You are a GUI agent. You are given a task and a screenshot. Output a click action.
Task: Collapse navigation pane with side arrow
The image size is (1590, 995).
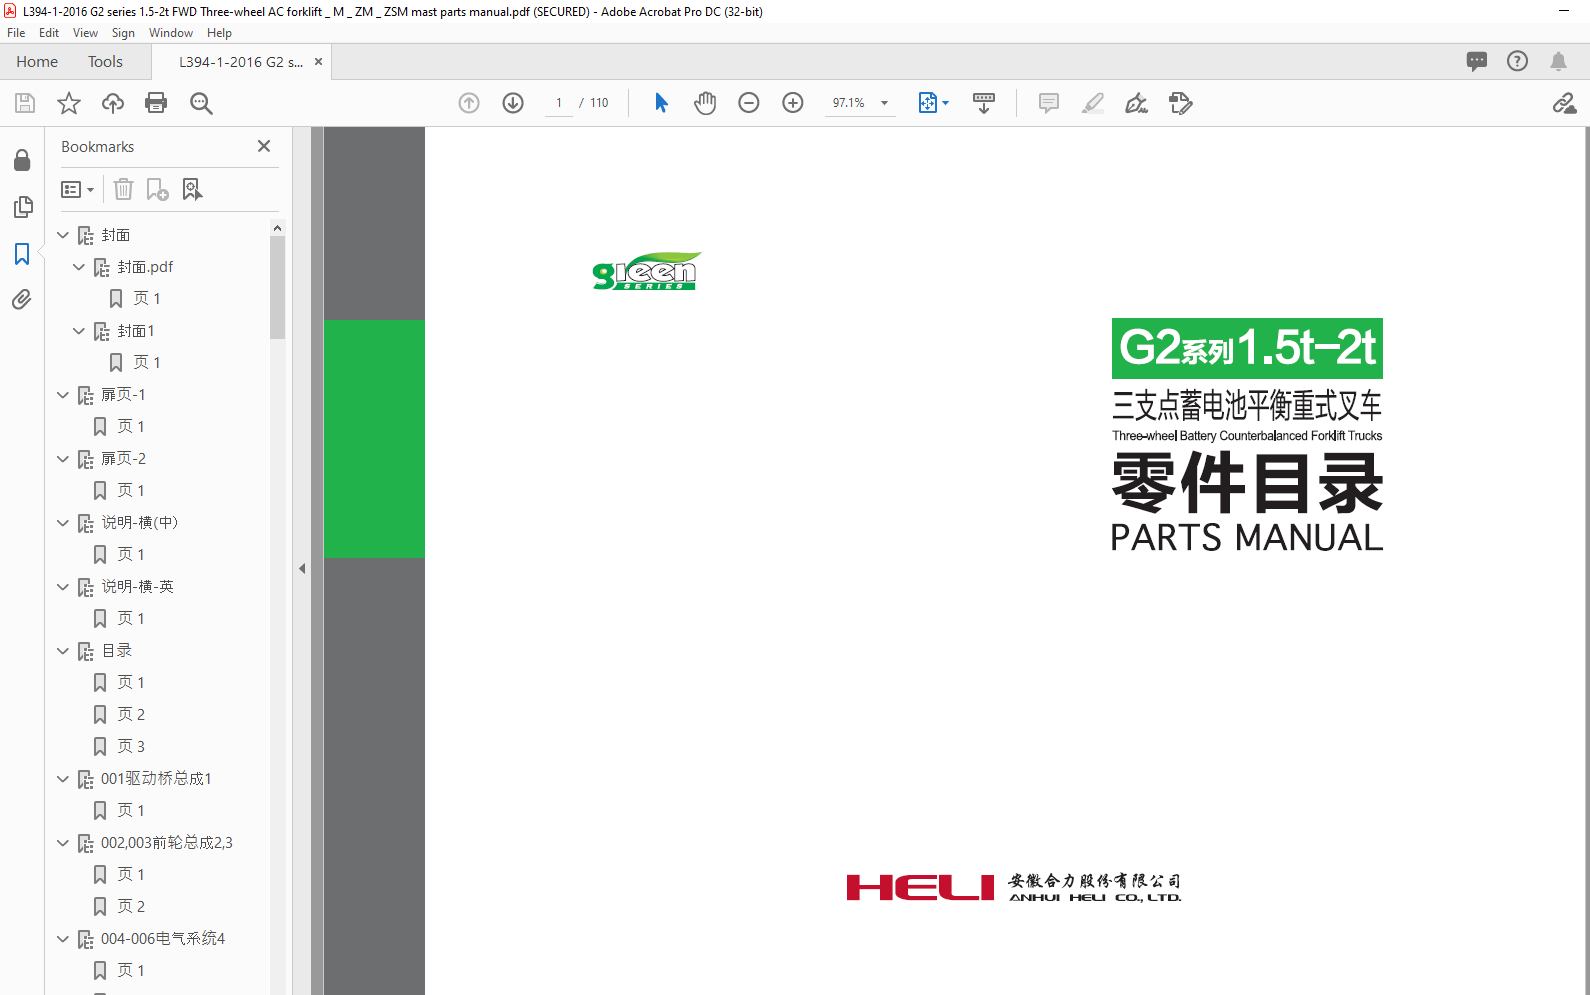click(x=302, y=568)
